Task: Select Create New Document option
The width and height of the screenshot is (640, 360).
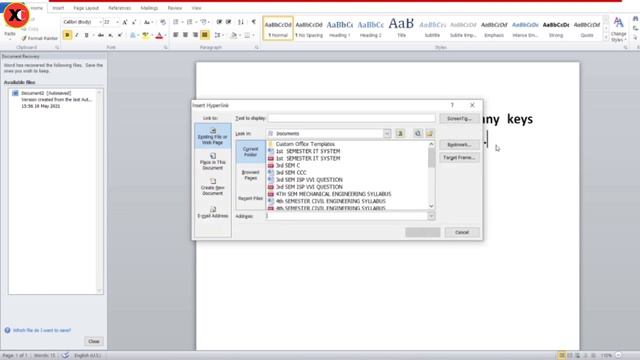Action: pyautogui.click(x=213, y=187)
